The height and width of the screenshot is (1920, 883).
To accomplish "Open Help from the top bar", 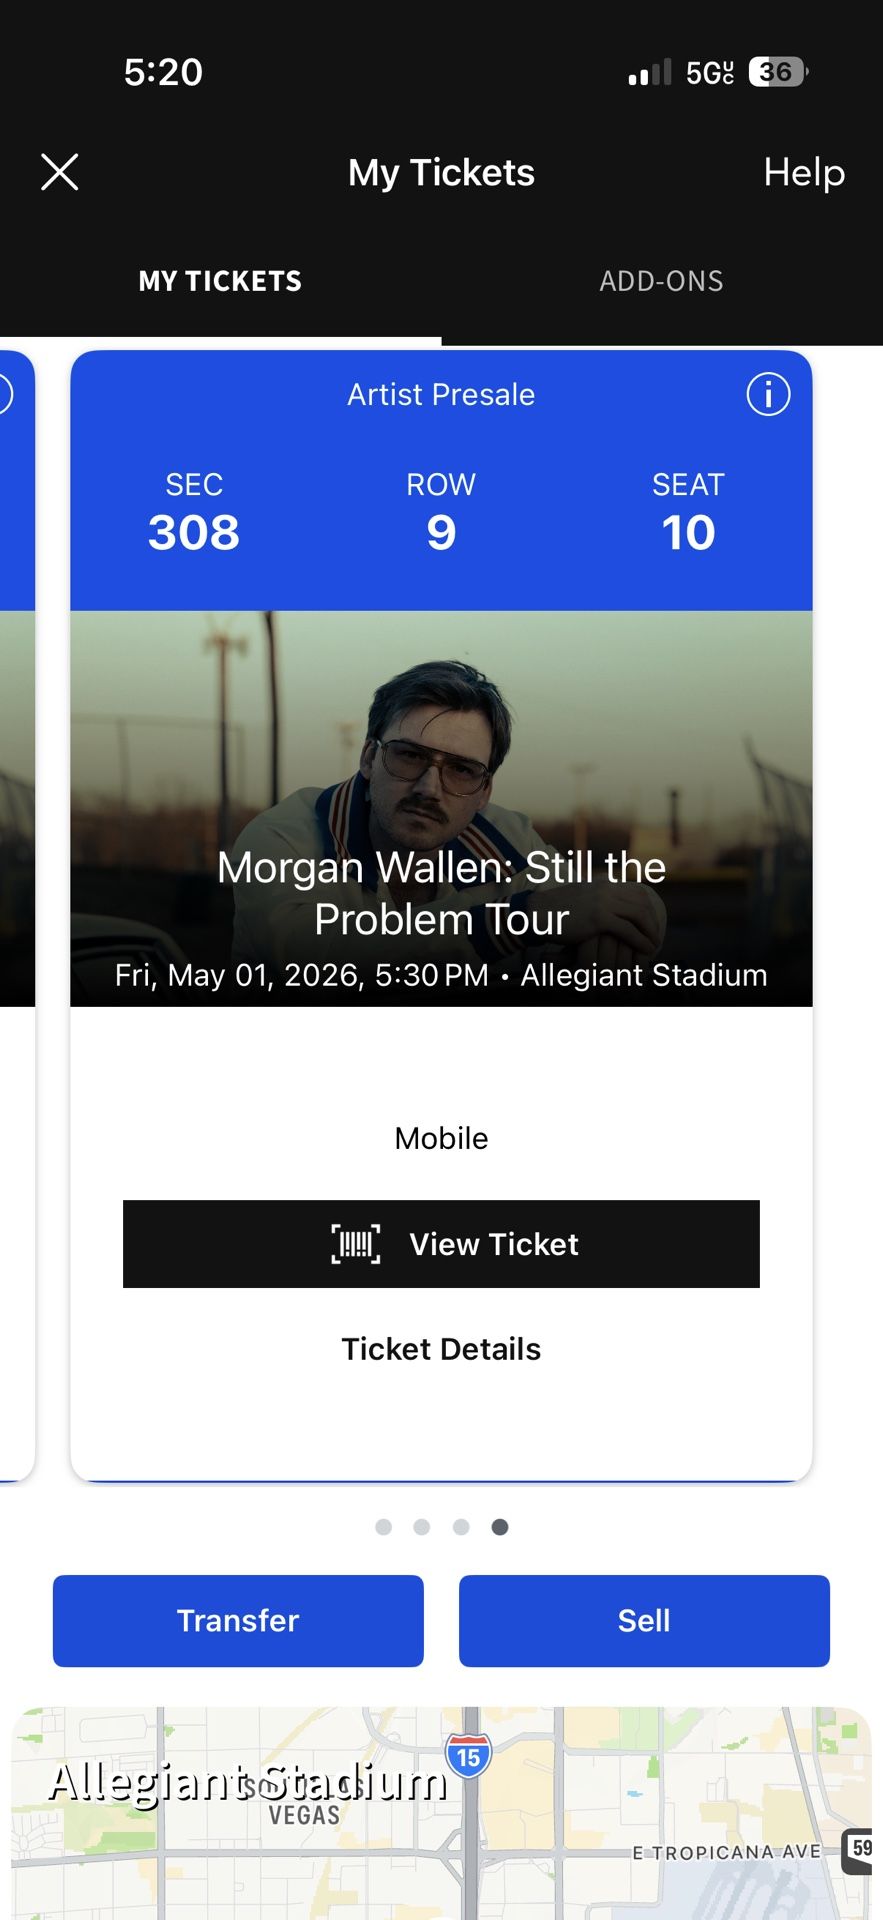I will [x=804, y=172].
